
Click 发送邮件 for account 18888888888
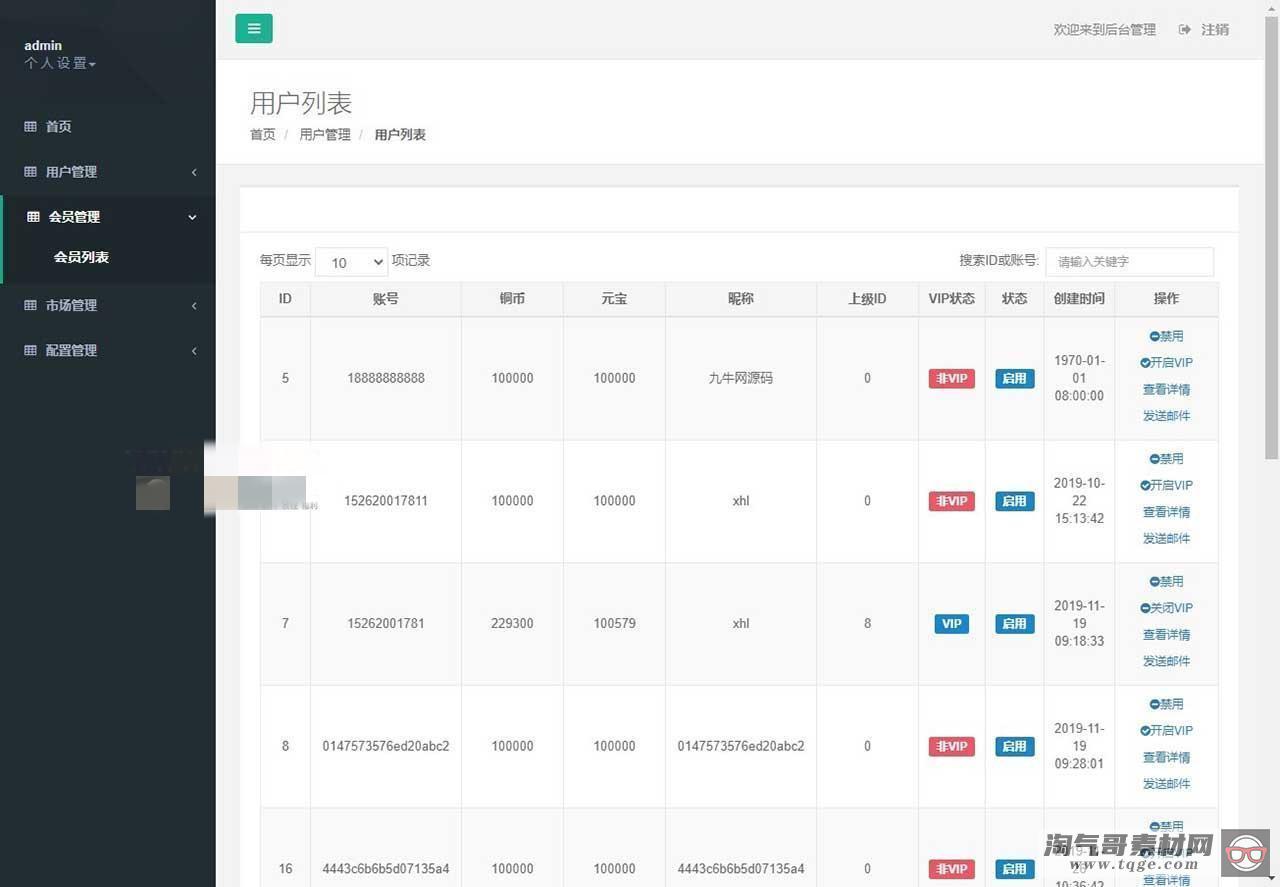click(x=1166, y=416)
